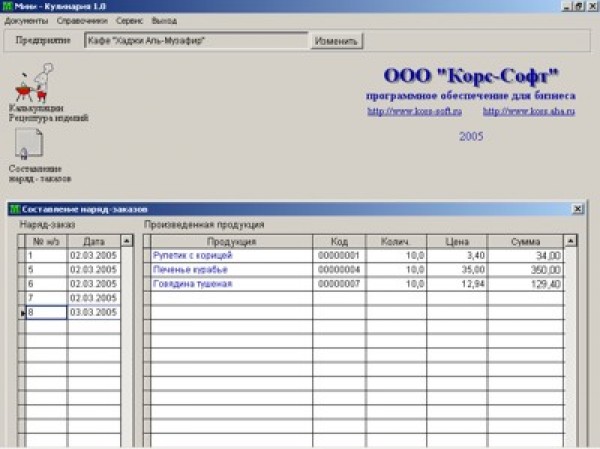The image size is (600, 449).
Task: Click code 00000004 cell
Action: (x=339, y=270)
